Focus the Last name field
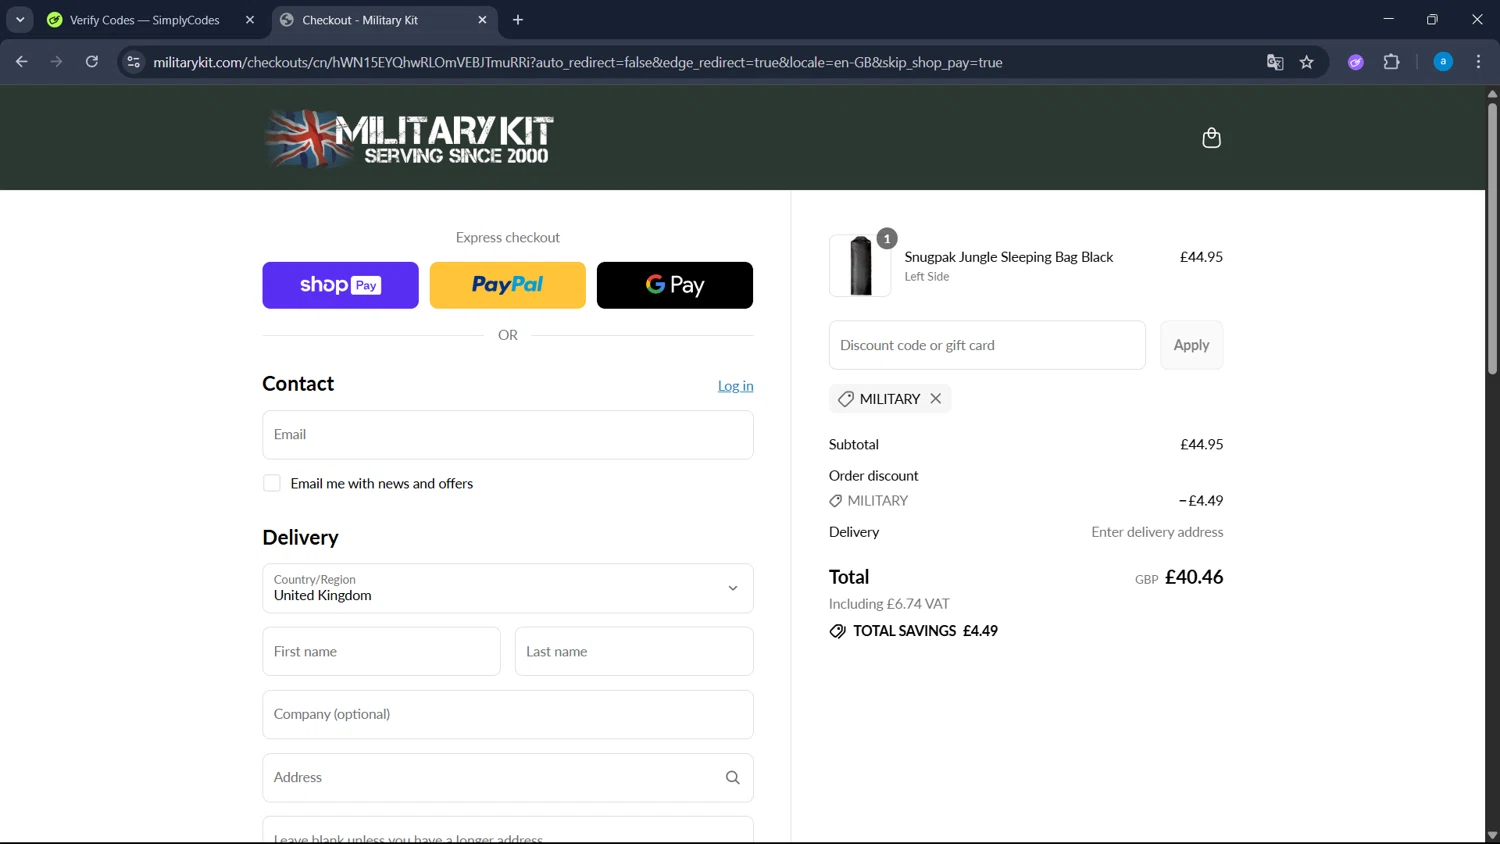 (634, 651)
